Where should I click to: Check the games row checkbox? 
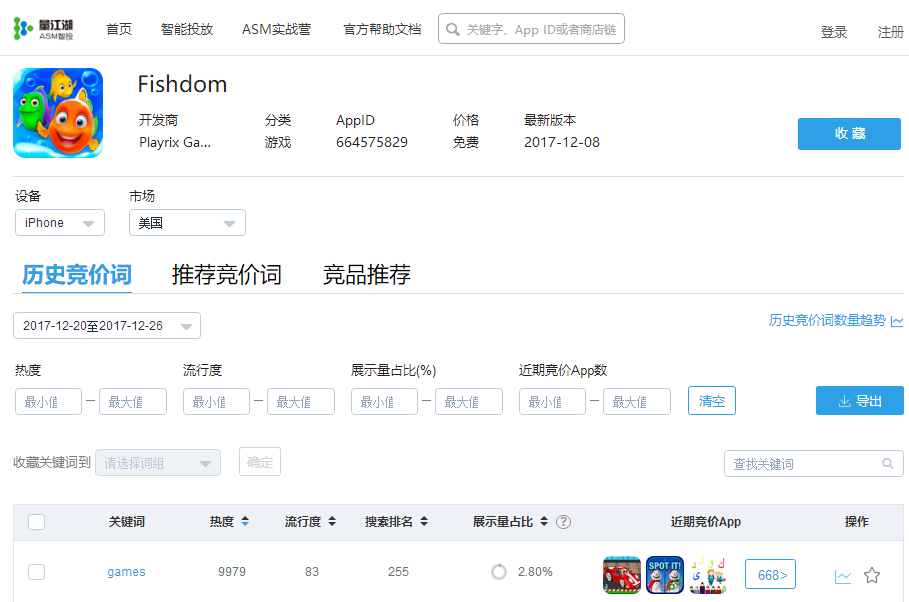(37, 572)
